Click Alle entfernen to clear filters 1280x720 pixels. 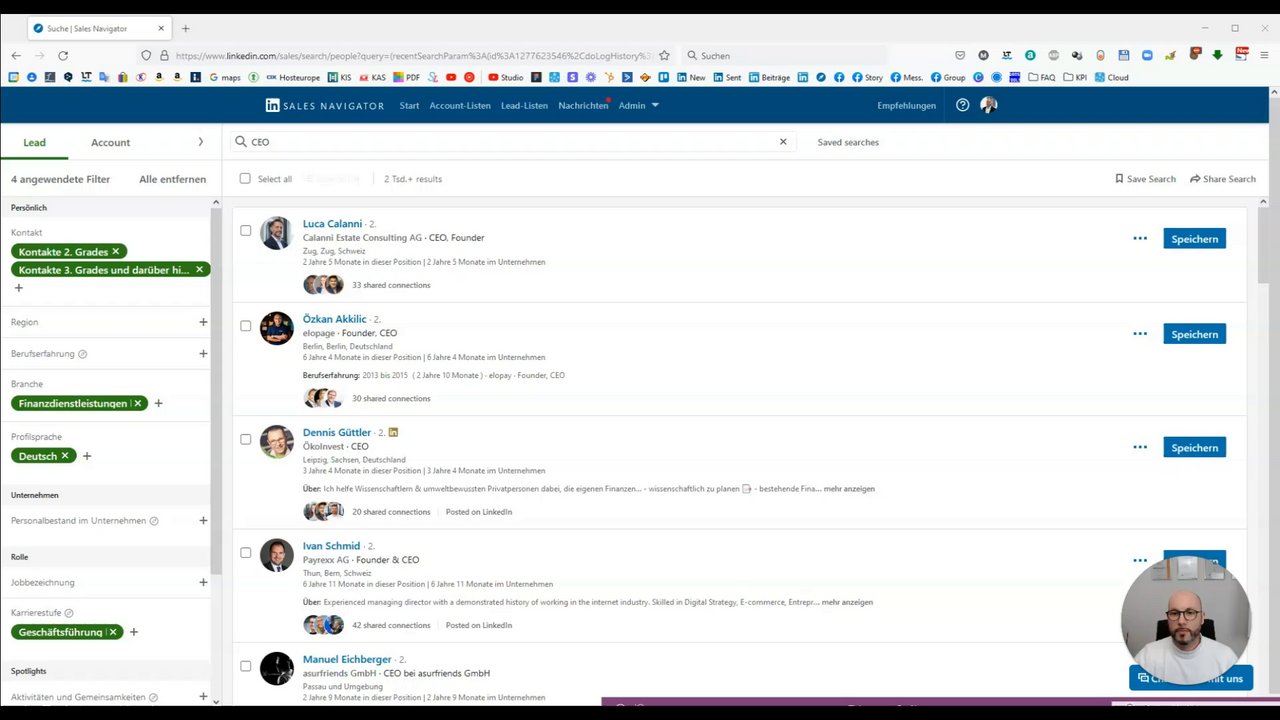[172, 179]
